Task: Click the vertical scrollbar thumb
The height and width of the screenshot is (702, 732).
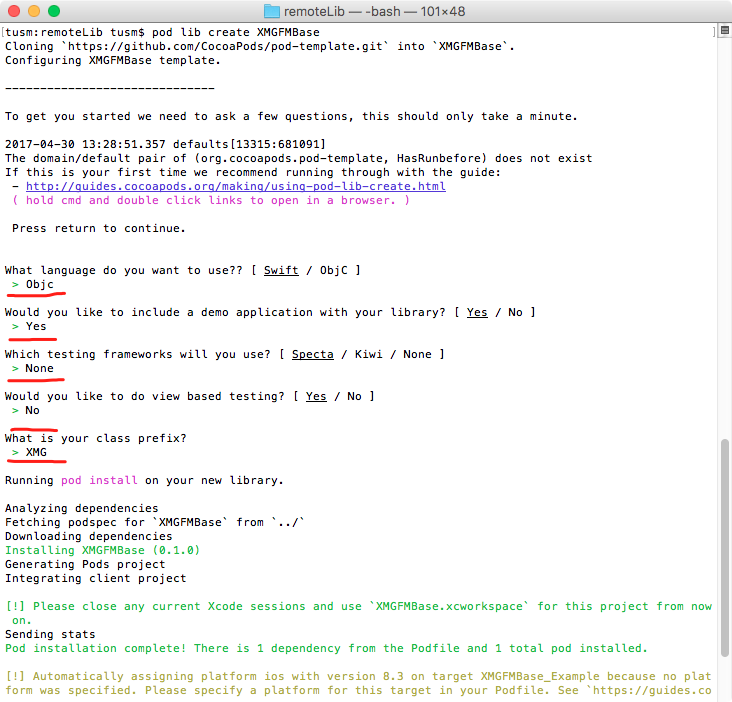Action: coord(725,548)
